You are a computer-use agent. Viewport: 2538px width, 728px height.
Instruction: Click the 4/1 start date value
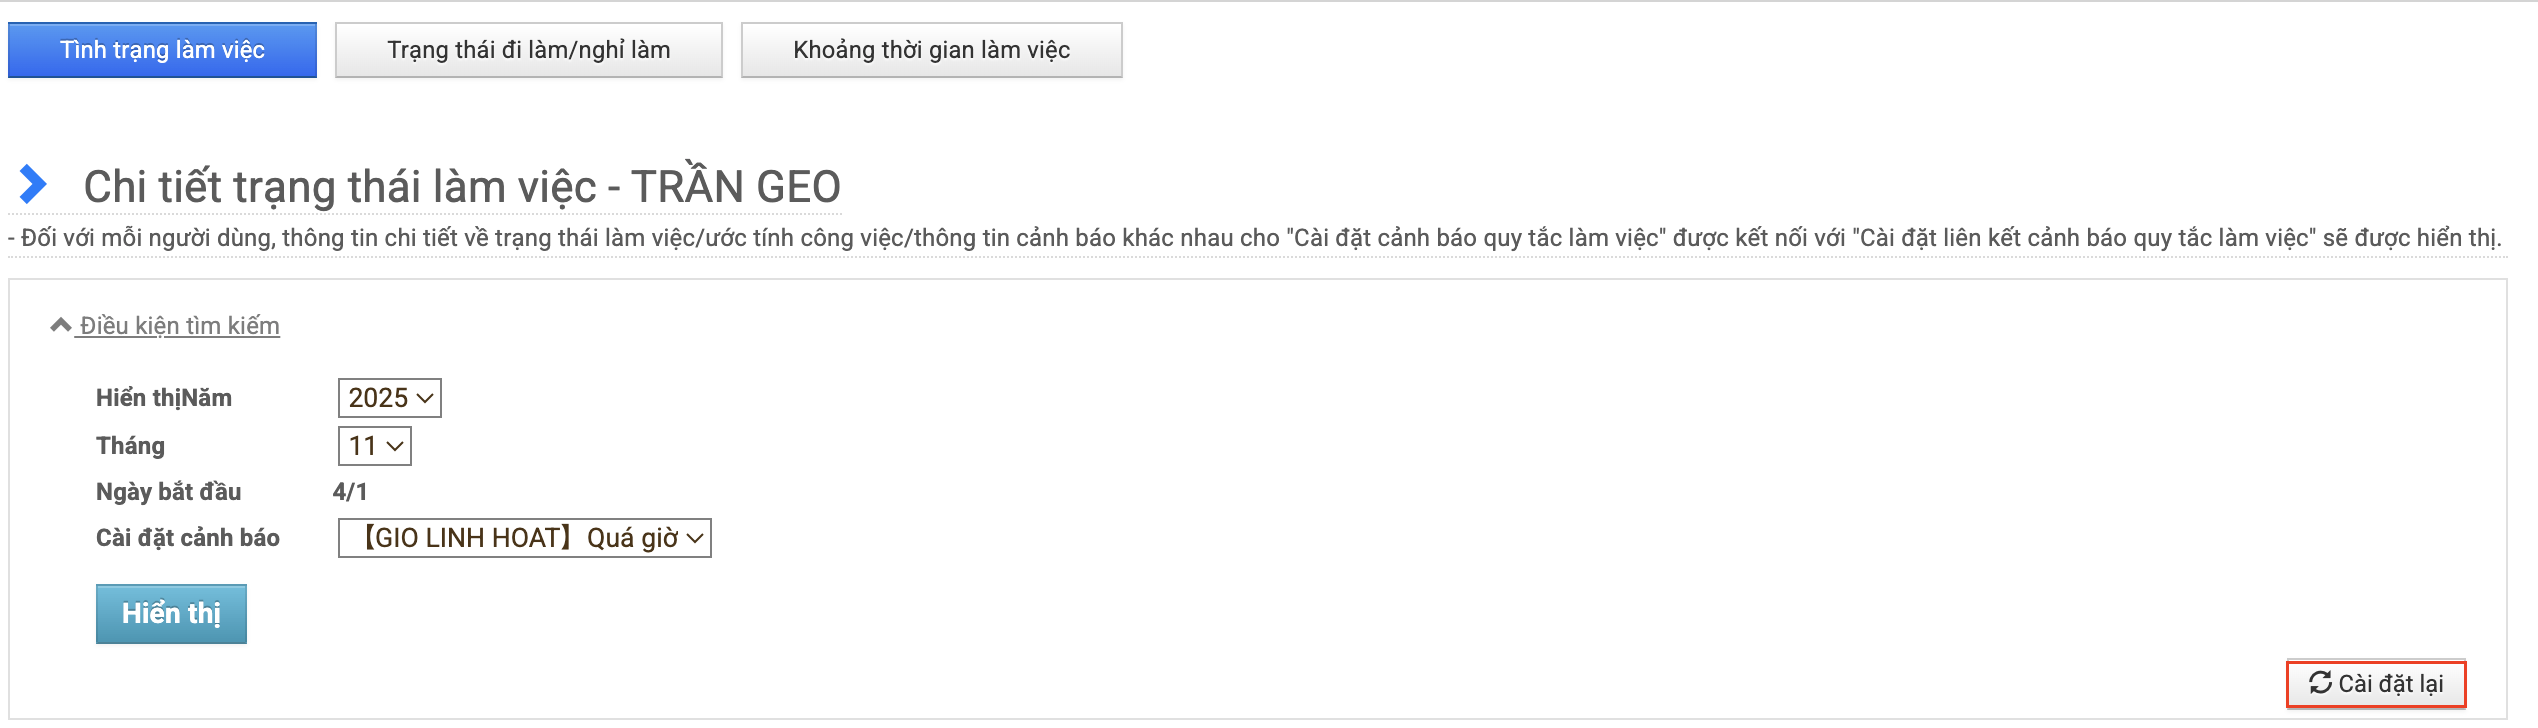[x=350, y=492]
